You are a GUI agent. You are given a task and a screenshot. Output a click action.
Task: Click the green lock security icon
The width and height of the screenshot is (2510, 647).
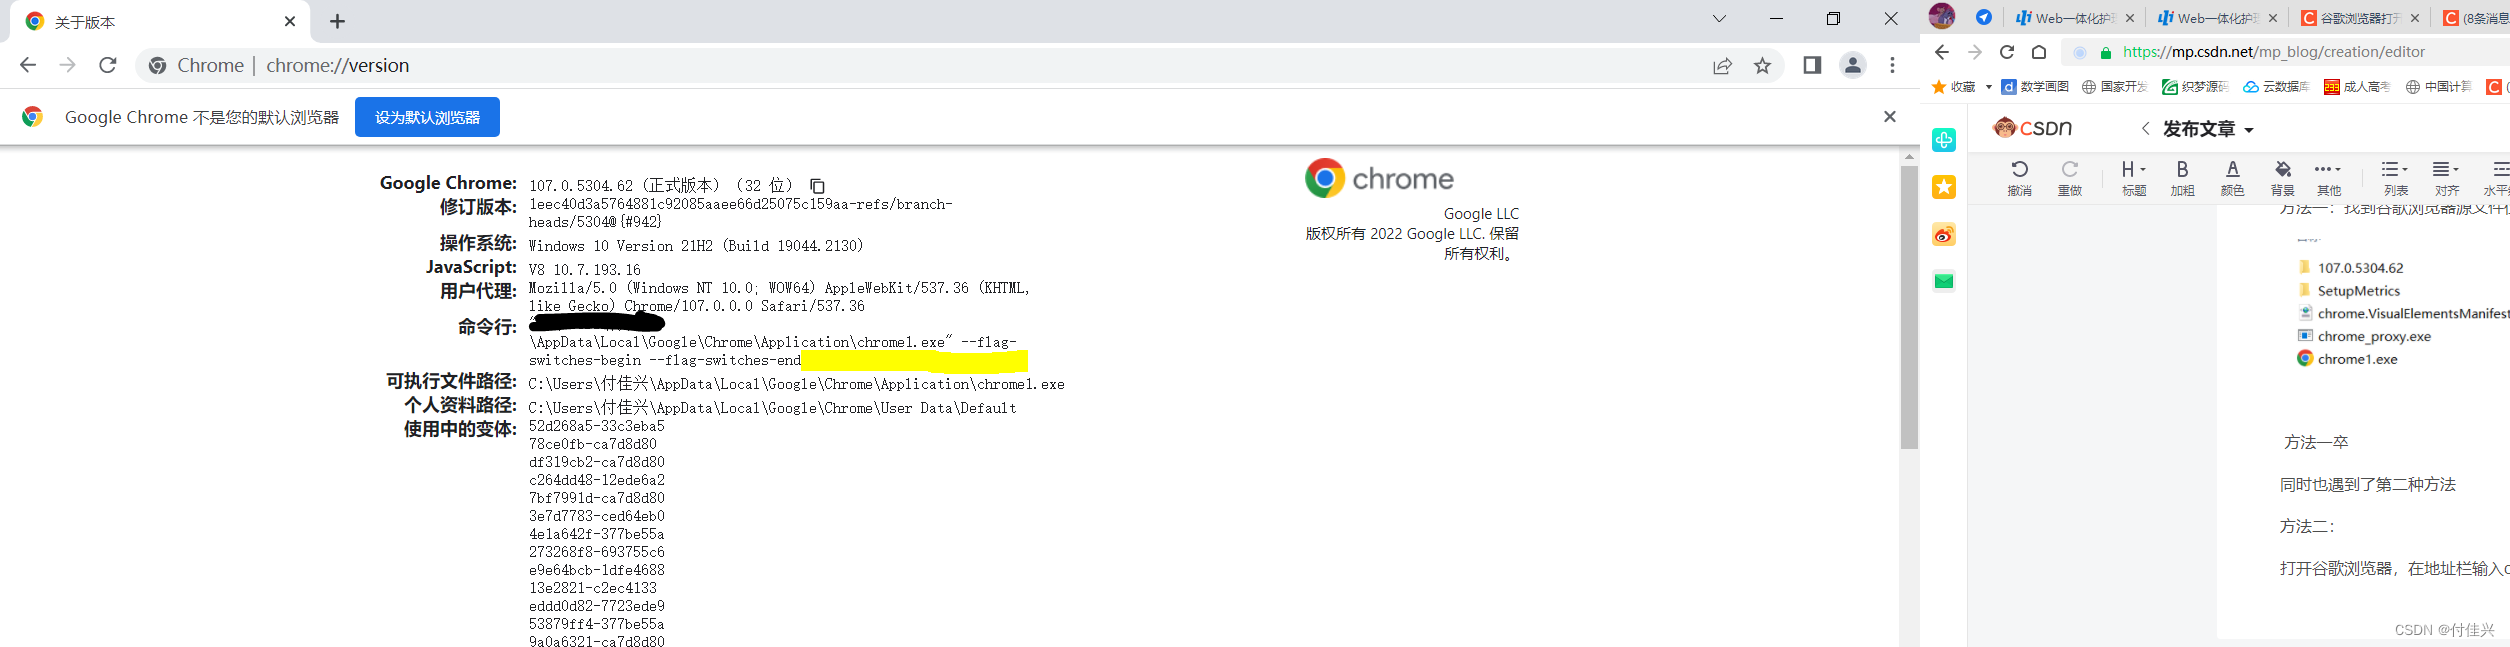pos(2106,53)
